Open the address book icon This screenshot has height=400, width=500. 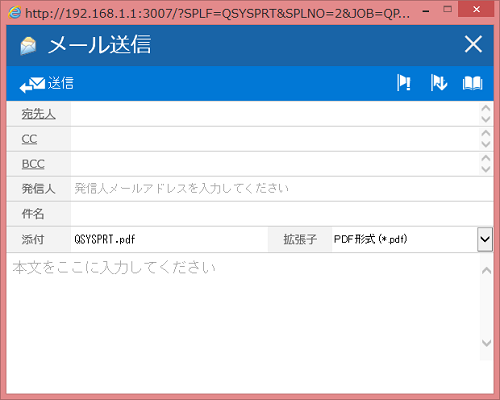click(x=472, y=83)
